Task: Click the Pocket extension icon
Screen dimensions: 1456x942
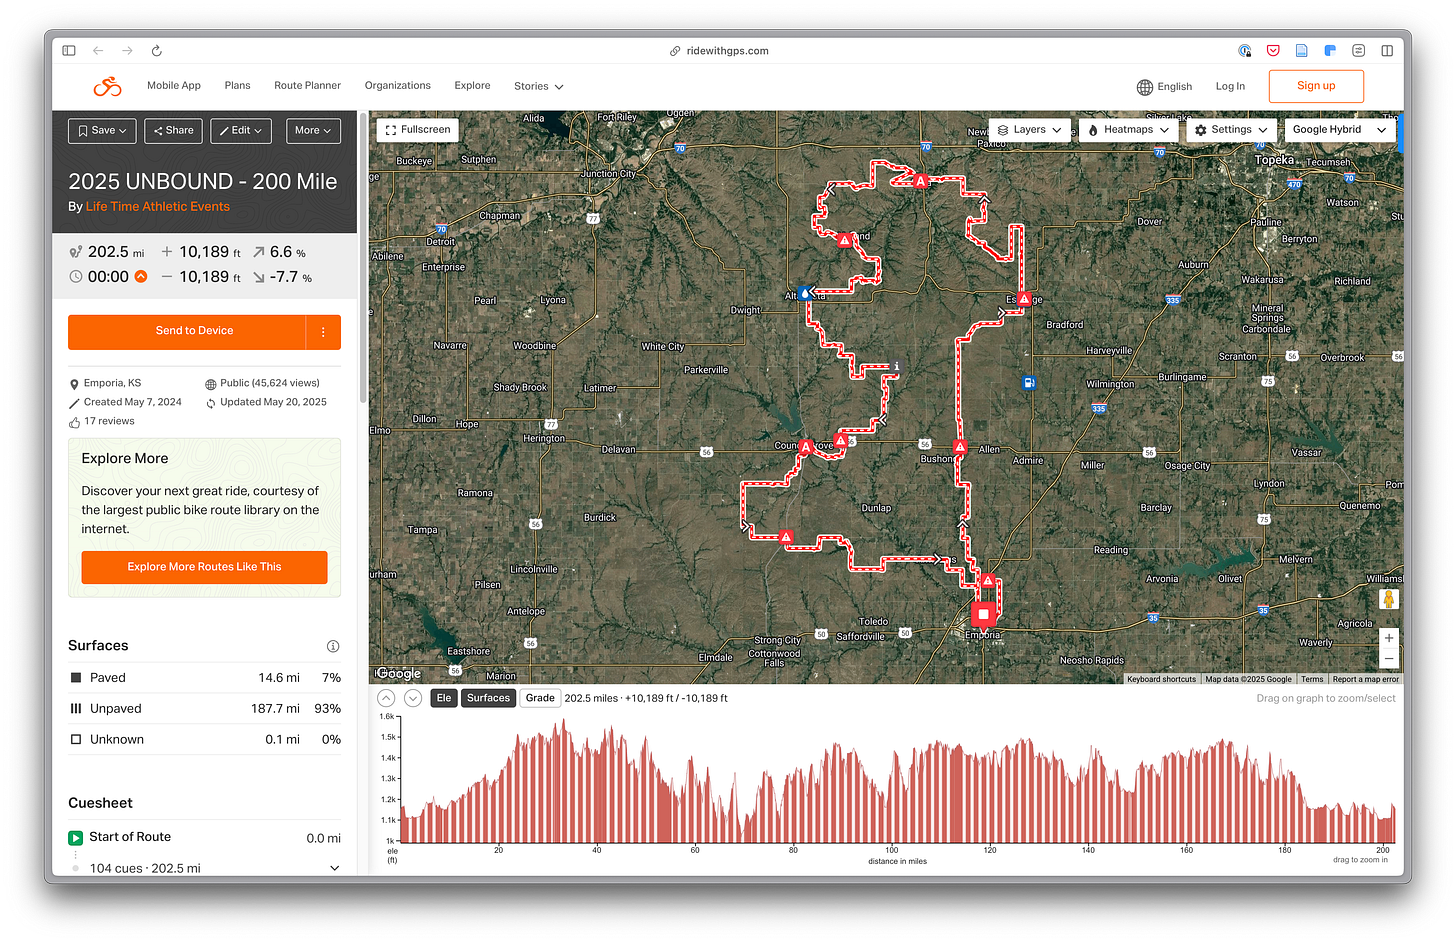Action: pos(1273,50)
